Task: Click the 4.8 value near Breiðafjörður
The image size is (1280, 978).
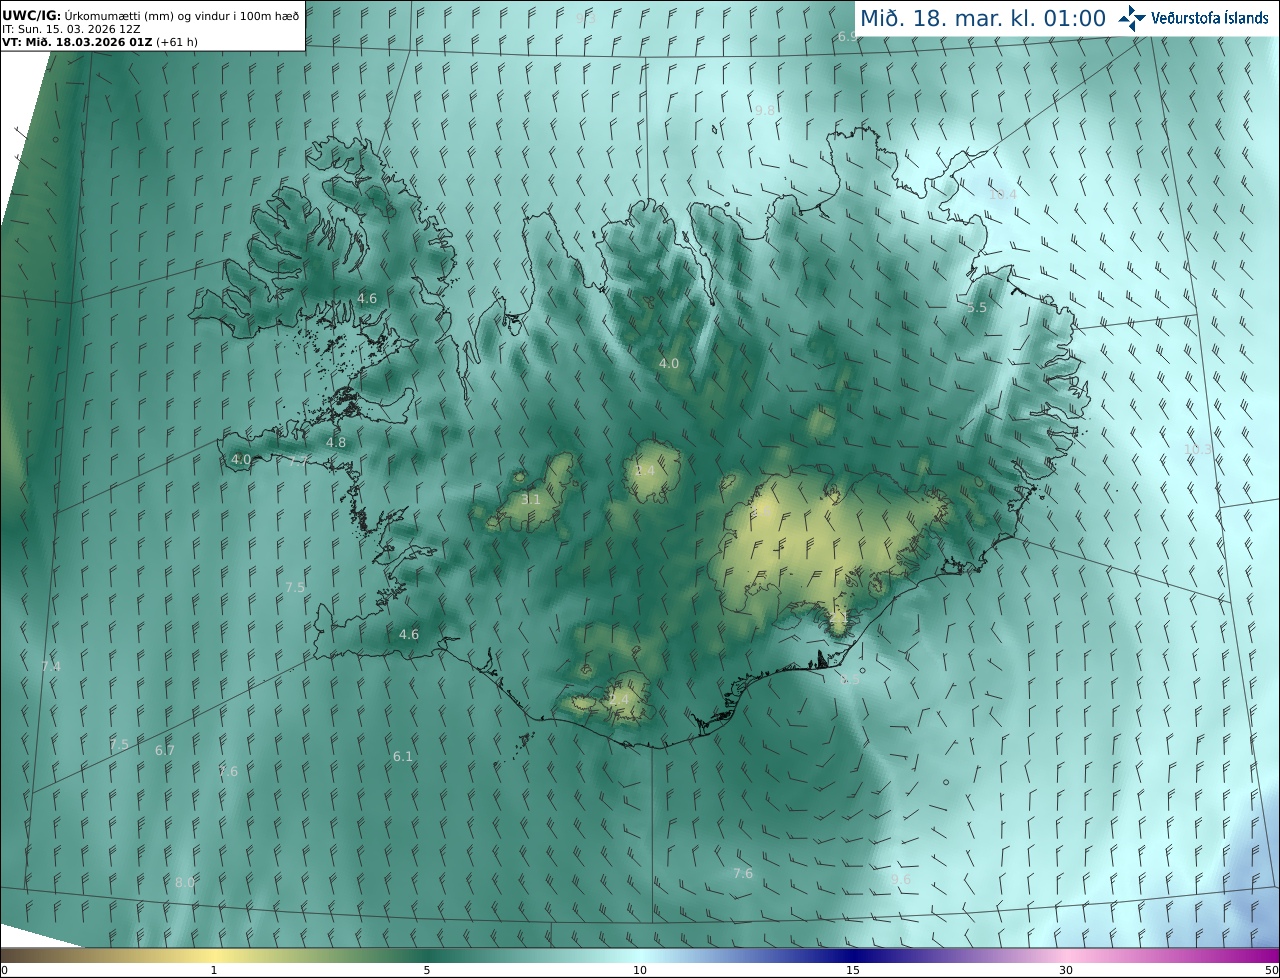Action: [x=336, y=442]
